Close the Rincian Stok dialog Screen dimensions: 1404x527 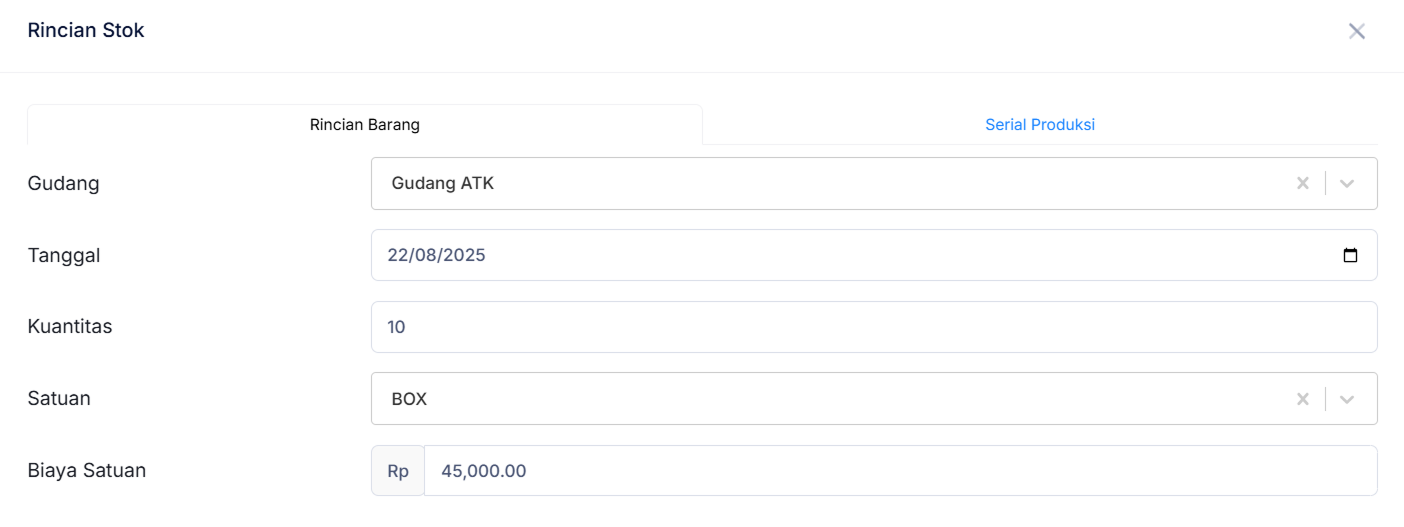tap(1356, 31)
